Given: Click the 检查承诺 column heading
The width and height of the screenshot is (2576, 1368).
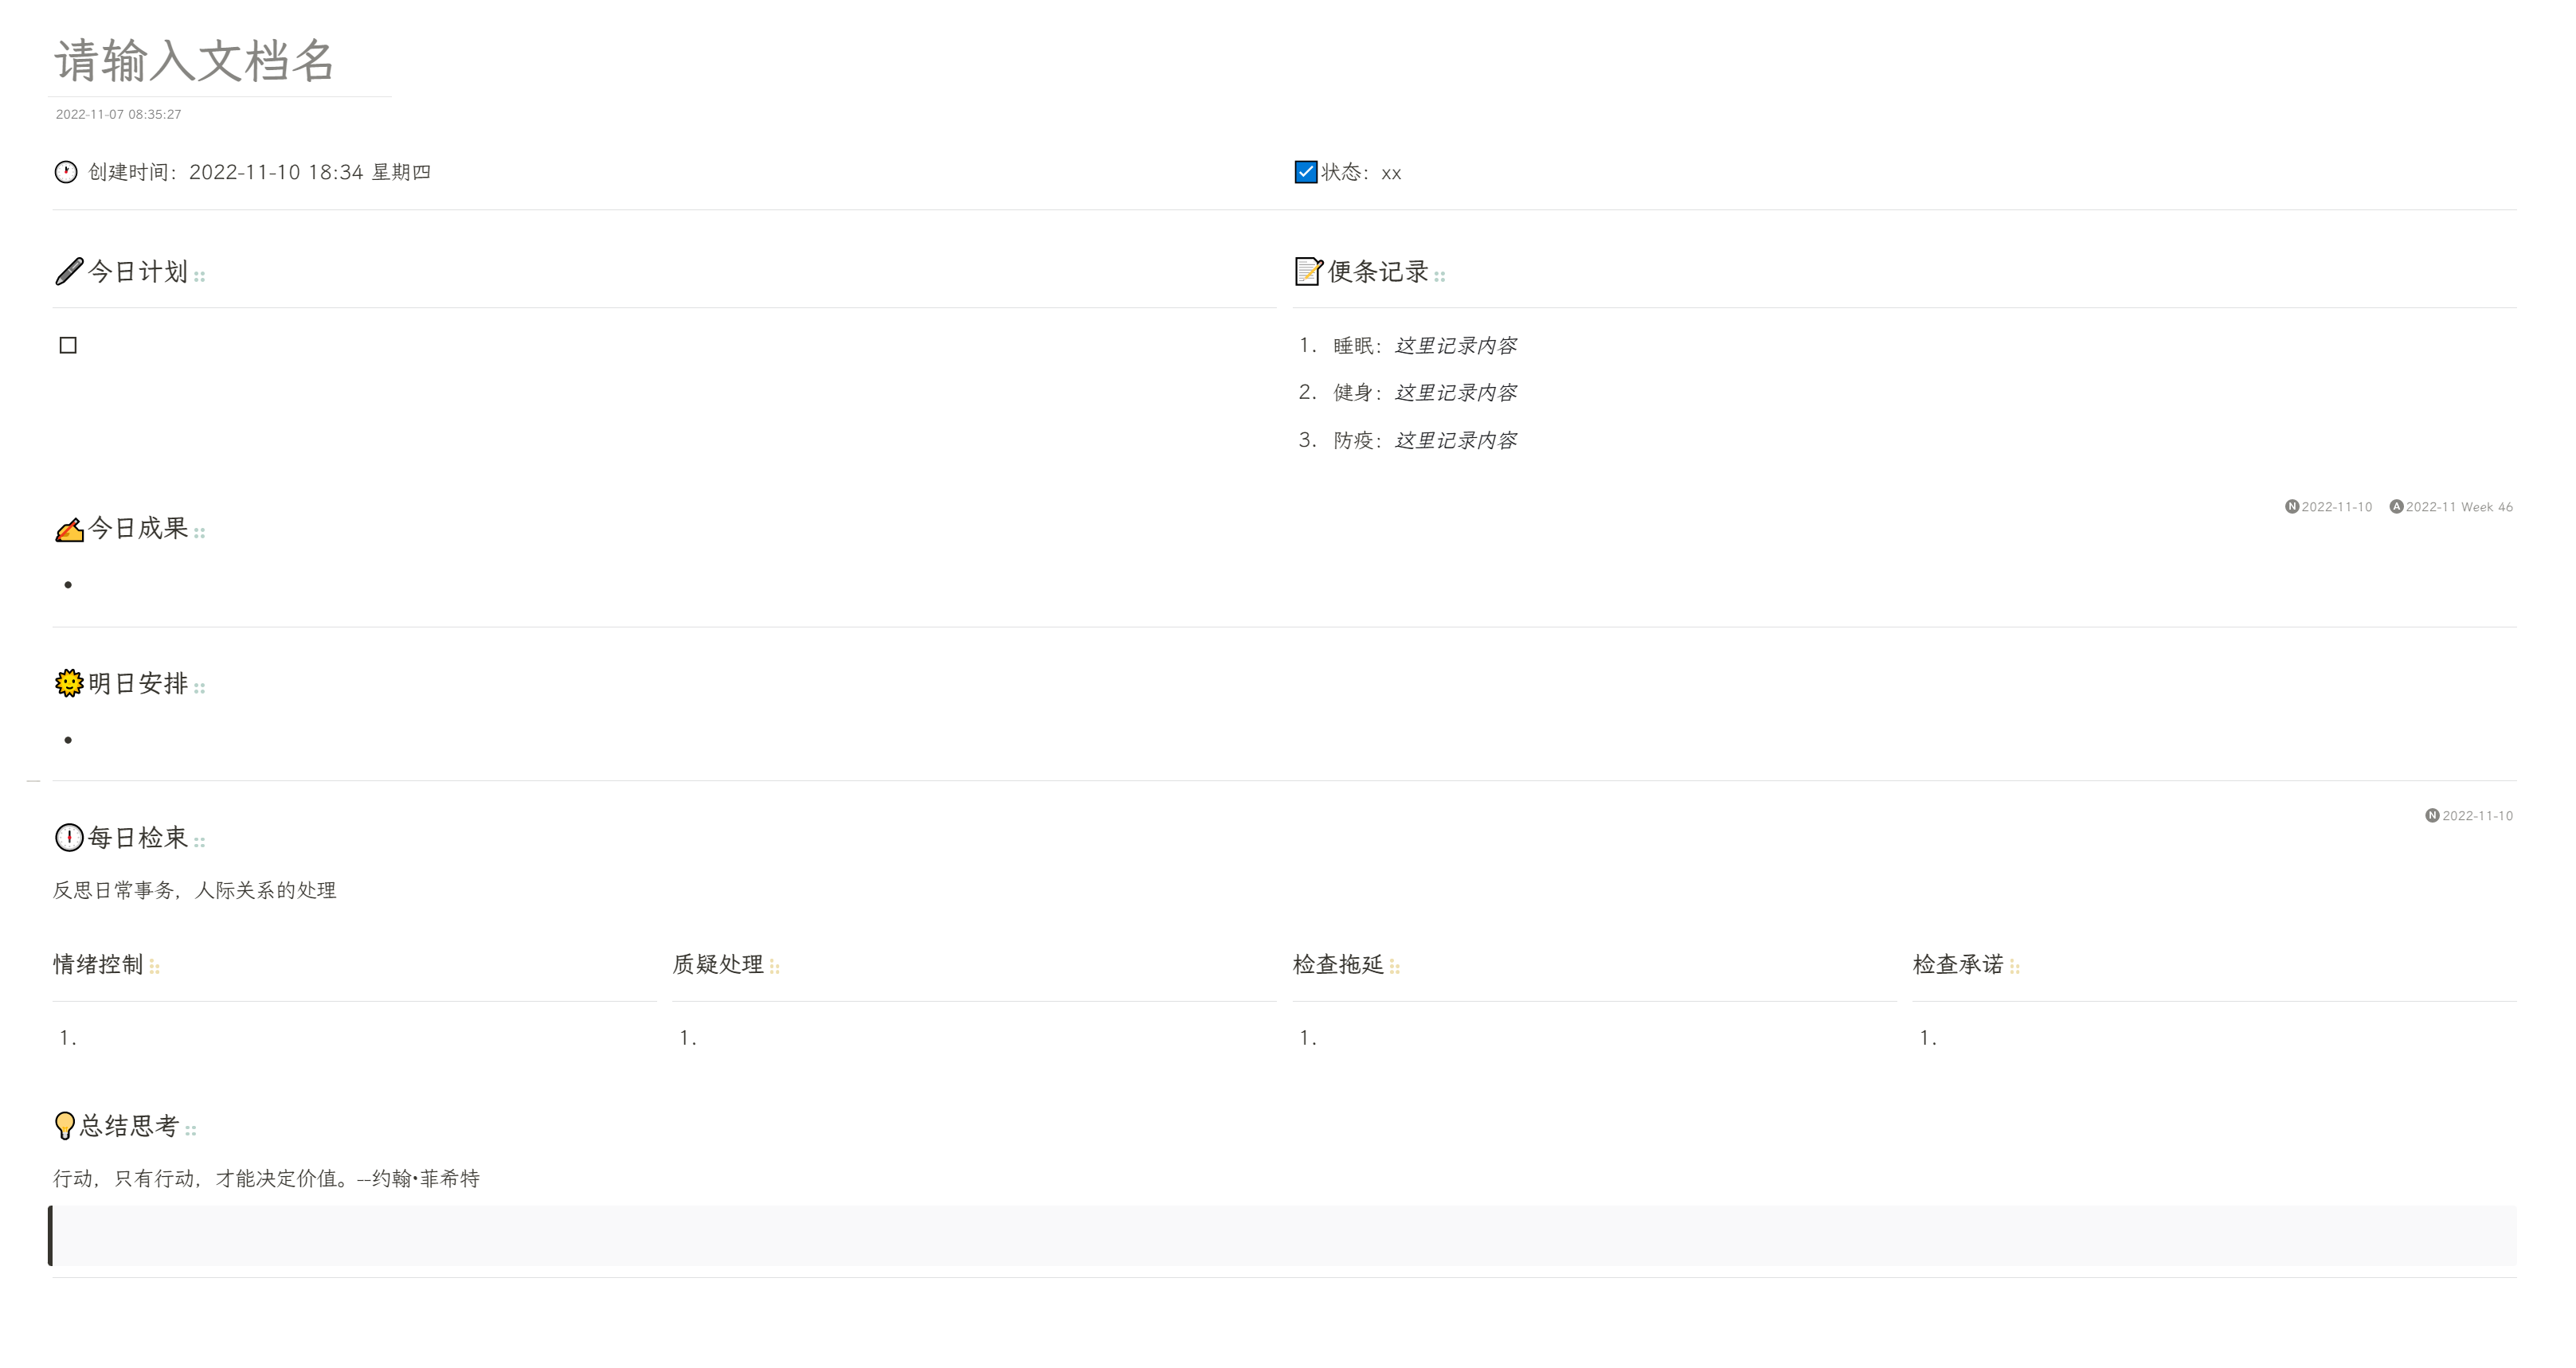Looking at the screenshot, I should click(1958, 965).
